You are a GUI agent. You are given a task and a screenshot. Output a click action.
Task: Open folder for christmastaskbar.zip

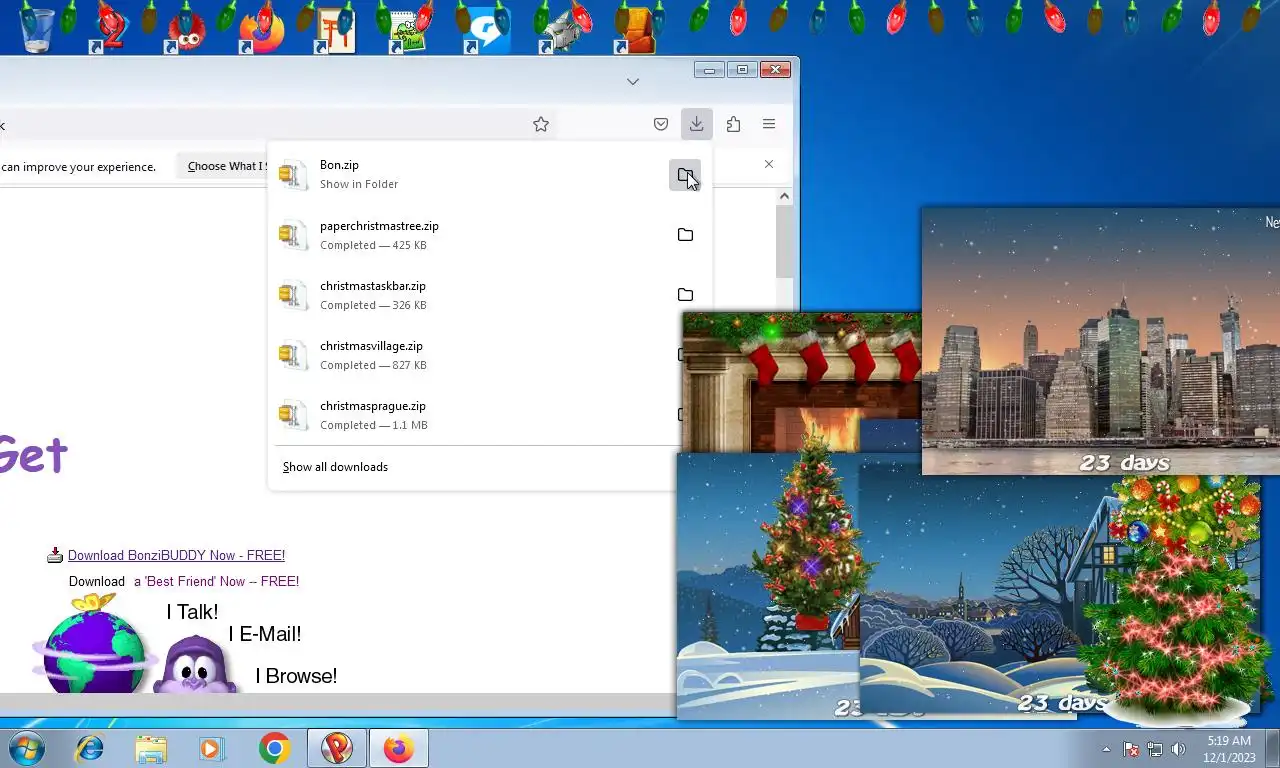685,295
